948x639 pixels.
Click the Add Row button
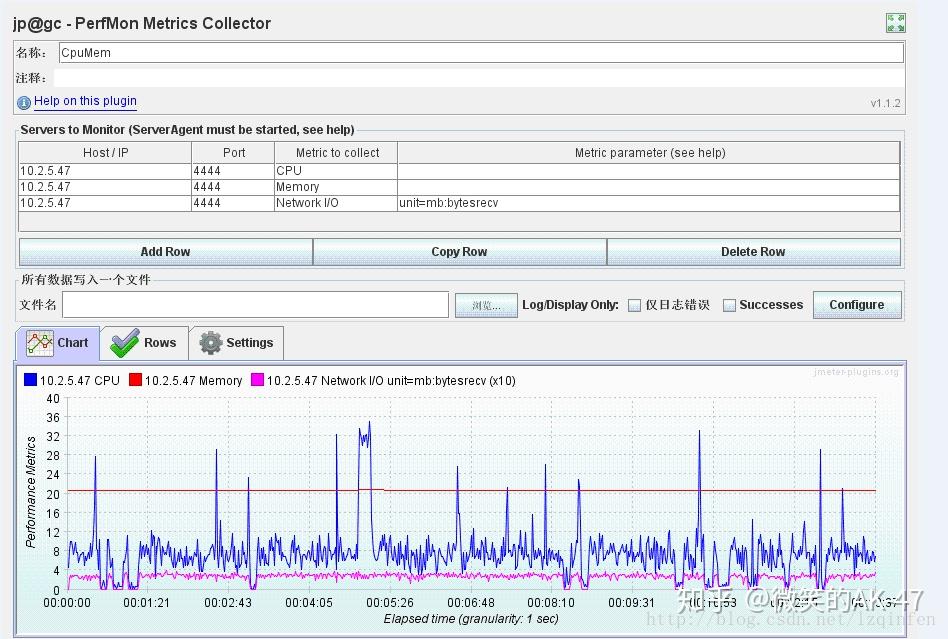166,251
